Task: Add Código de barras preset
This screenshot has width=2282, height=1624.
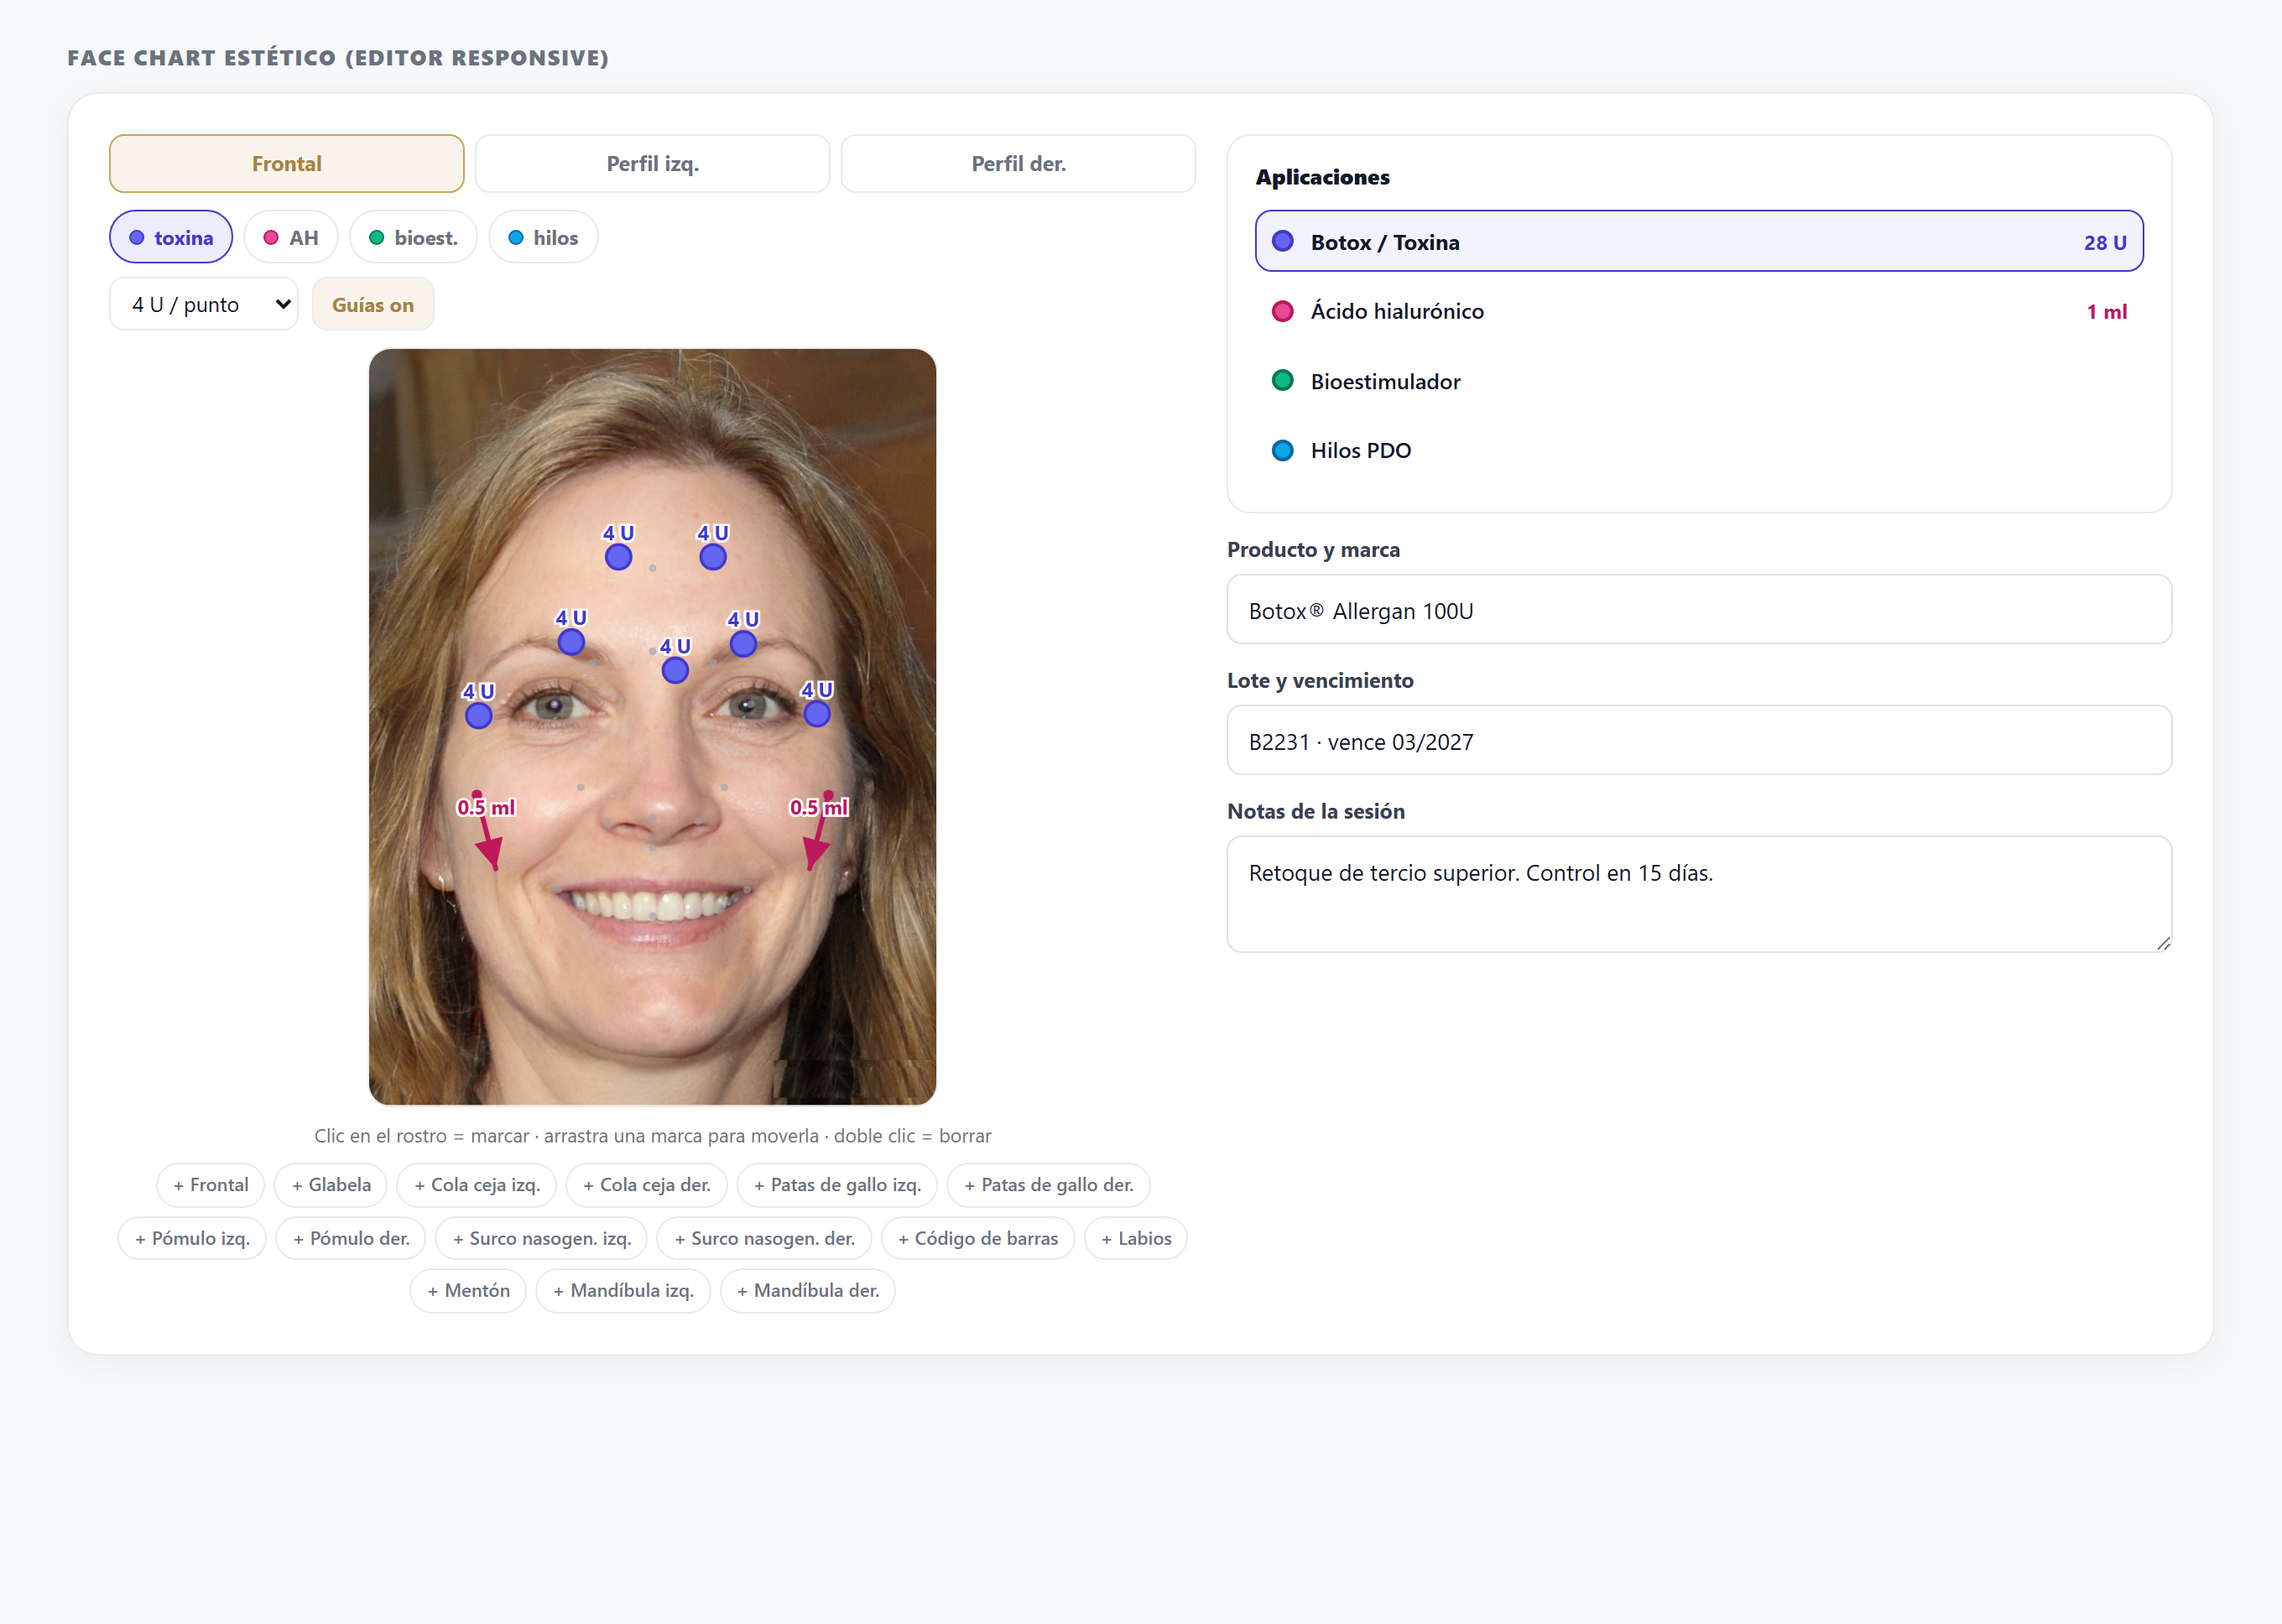Action: tap(978, 1238)
